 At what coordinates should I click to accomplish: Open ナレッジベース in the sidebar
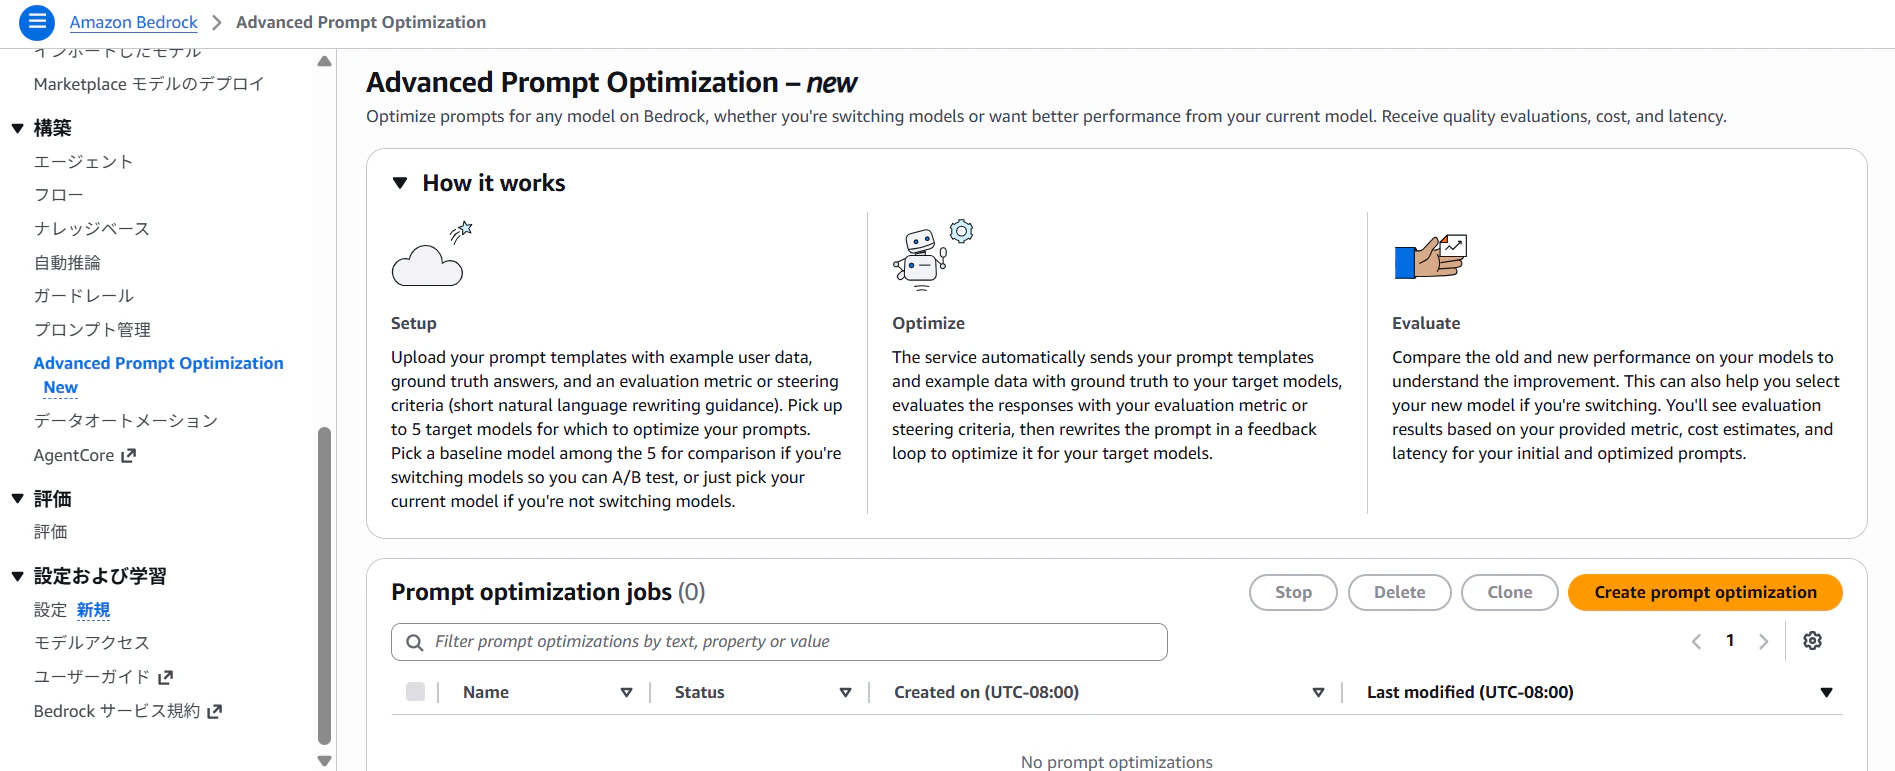92,229
